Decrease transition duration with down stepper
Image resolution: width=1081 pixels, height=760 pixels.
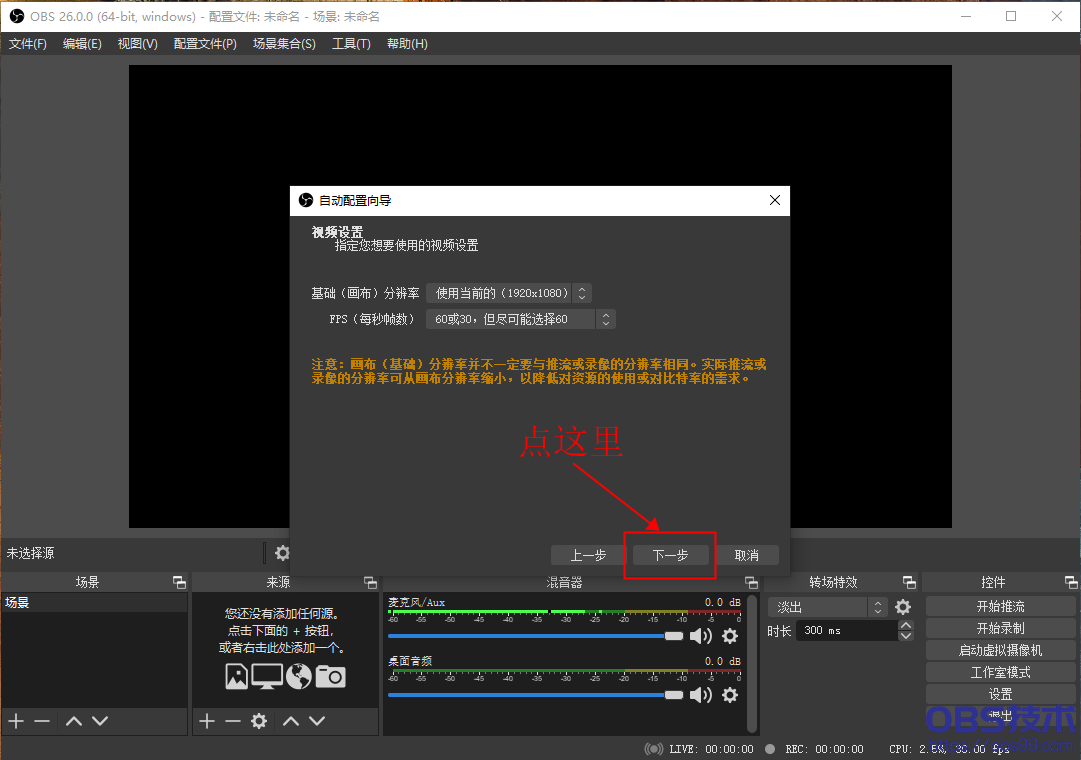click(906, 636)
